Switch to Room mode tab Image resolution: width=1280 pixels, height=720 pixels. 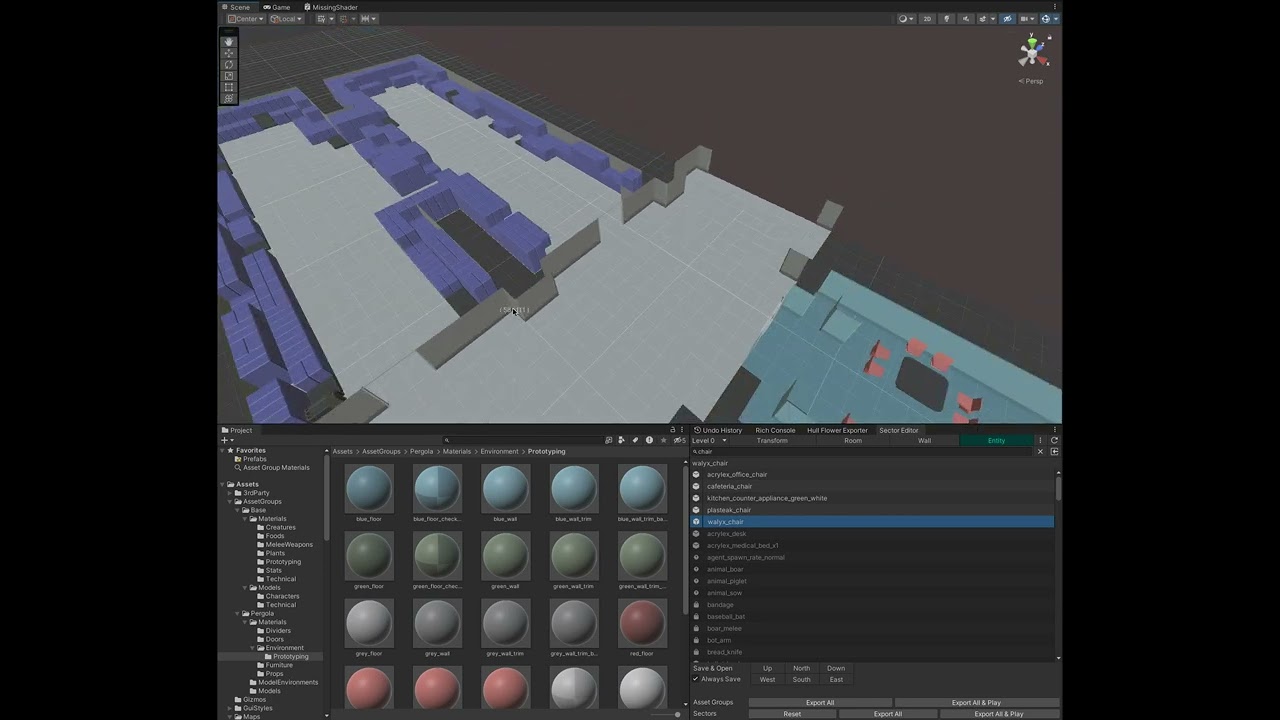[853, 440]
